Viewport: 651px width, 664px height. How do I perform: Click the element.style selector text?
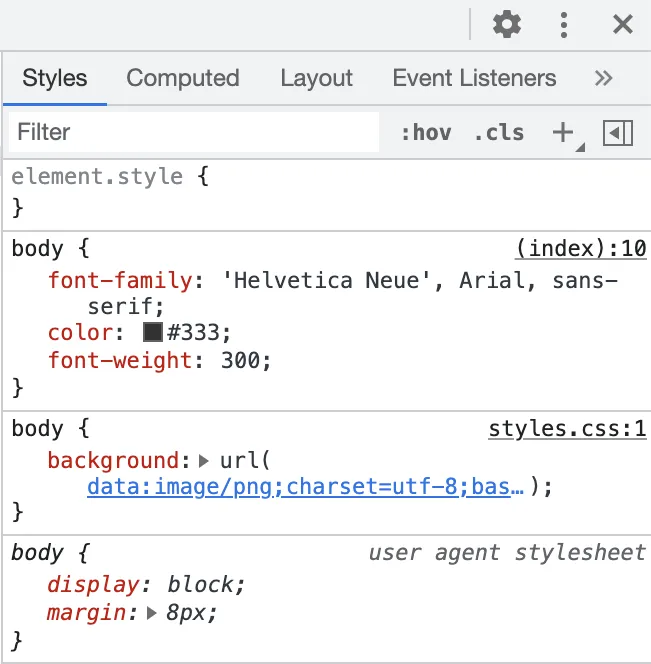(97, 177)
